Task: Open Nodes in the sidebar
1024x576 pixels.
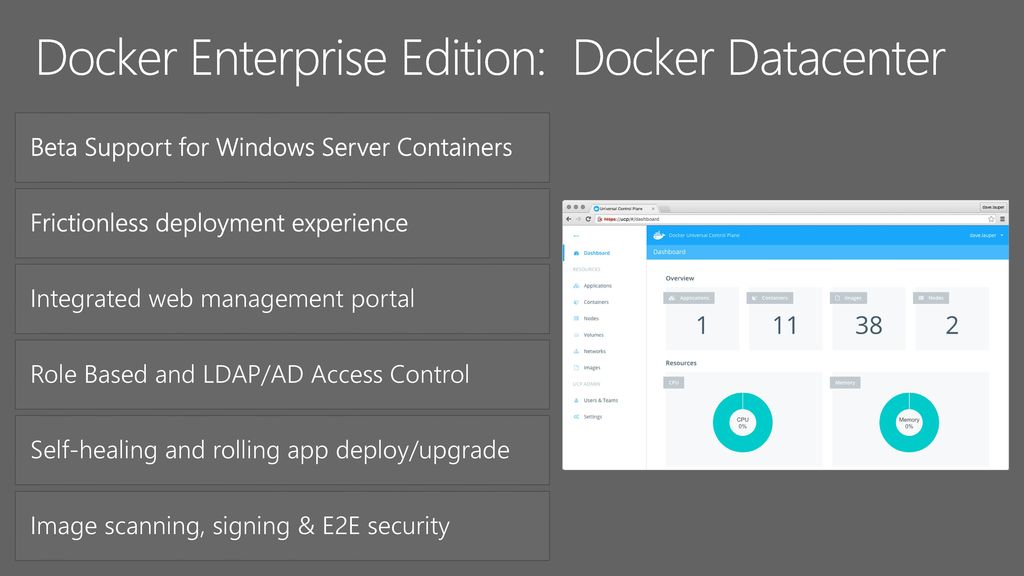Action: [x=591, y=318]
